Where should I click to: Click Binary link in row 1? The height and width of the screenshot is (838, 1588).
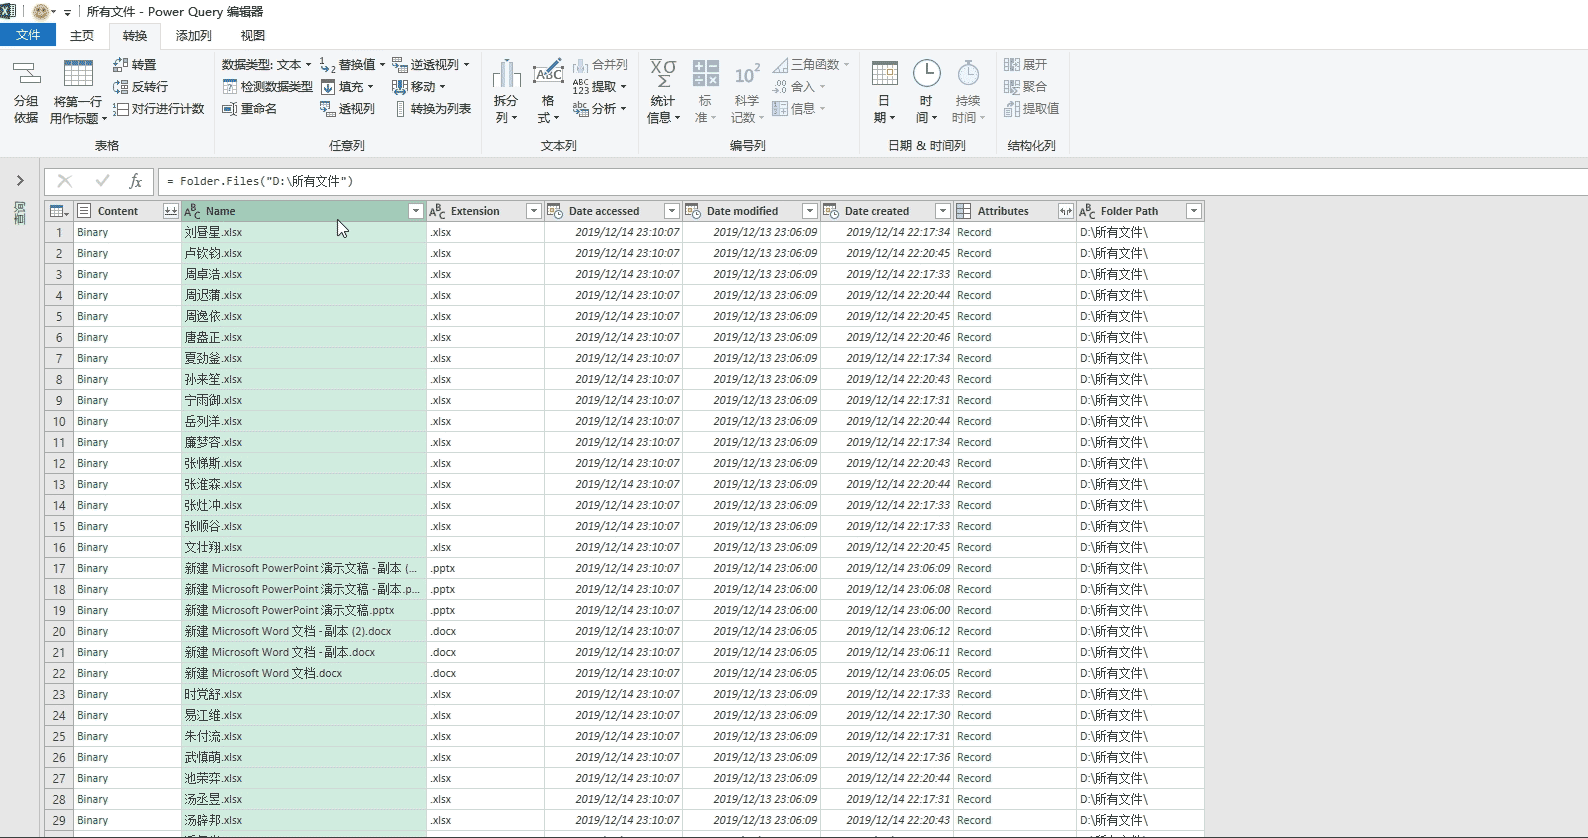[93, 232]
